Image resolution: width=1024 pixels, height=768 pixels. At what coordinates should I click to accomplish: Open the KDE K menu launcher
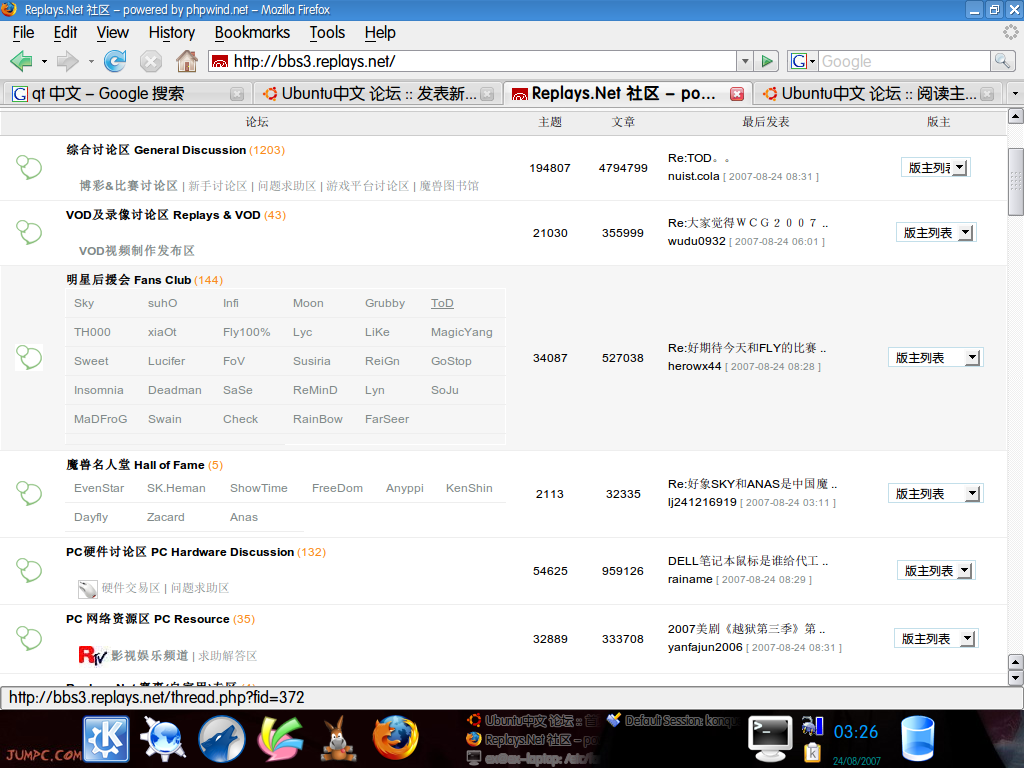pyautogui.click(x=106, y=738)
